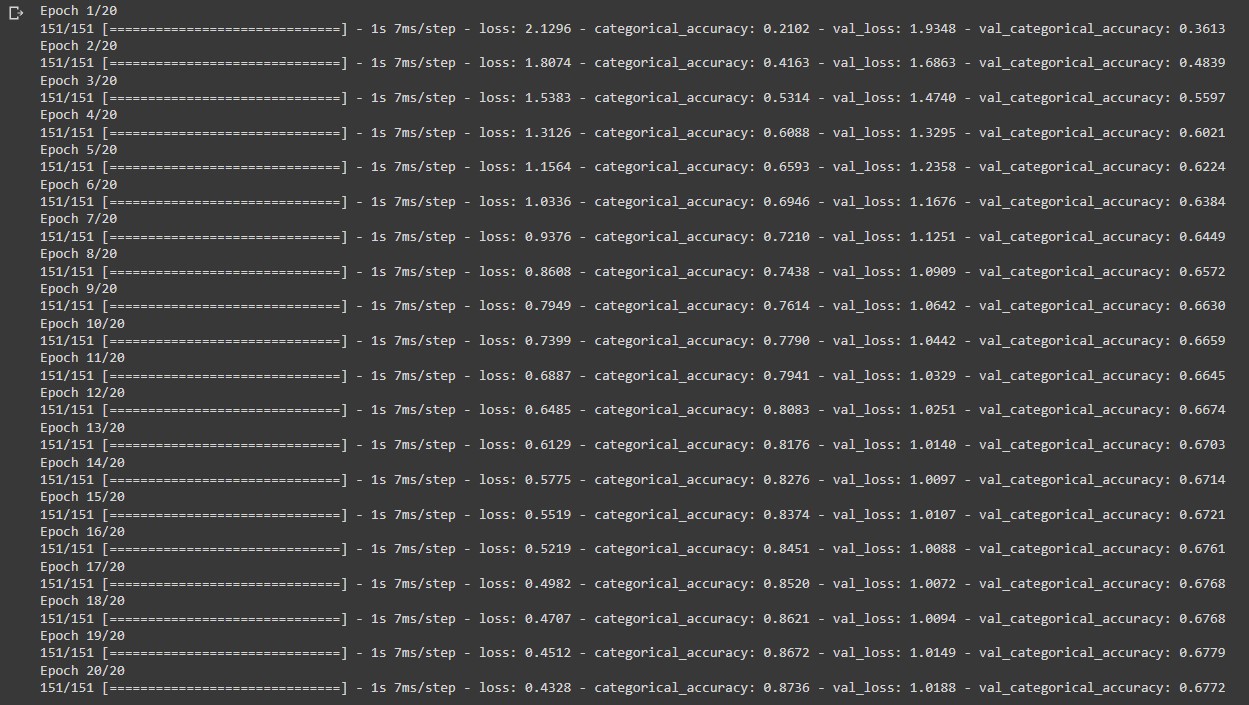Click the val_categorical_accuracy value 0.6779
The image size is (1249, 705).
coord(1201,653)
